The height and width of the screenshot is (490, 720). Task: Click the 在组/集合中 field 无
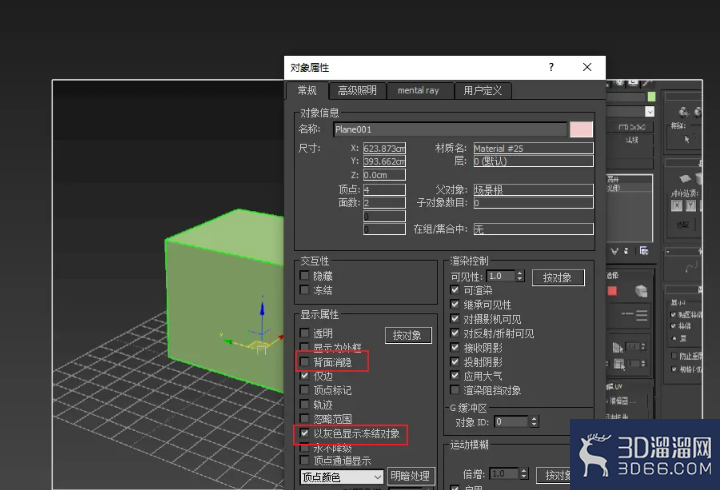pos(534,229)
